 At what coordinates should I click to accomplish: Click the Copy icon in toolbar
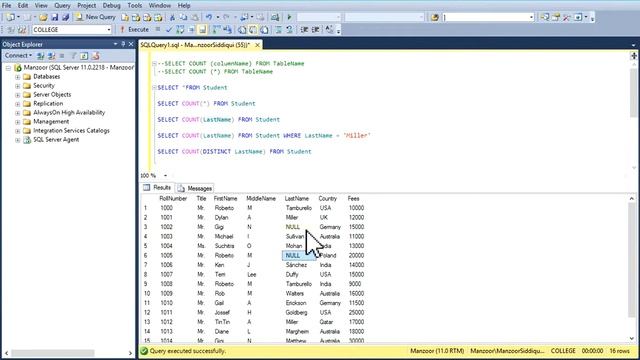pyautogui.click(x=184, y=17)
